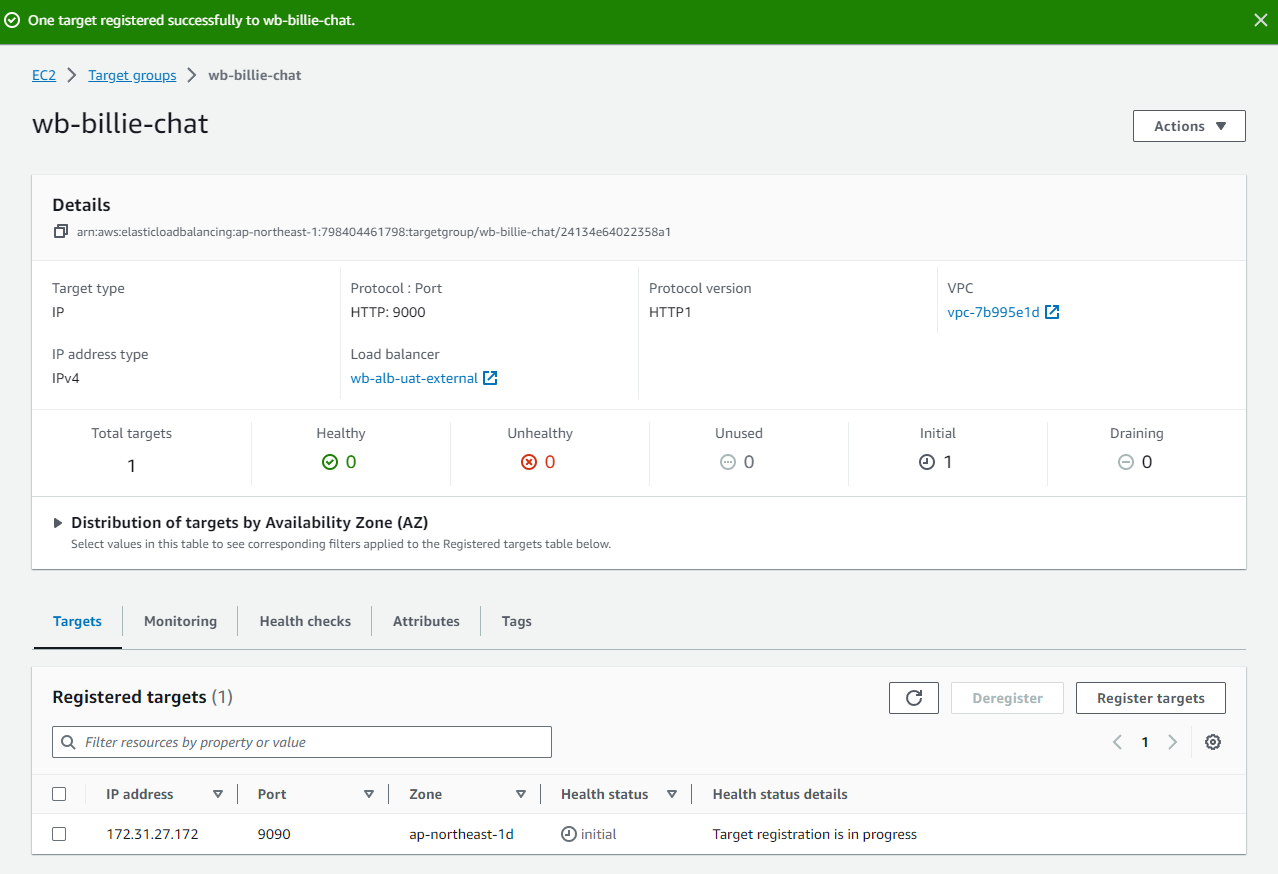Go to Target groups breadcrumb
This screenshot has width=1278, height=874.
point(132,75)
